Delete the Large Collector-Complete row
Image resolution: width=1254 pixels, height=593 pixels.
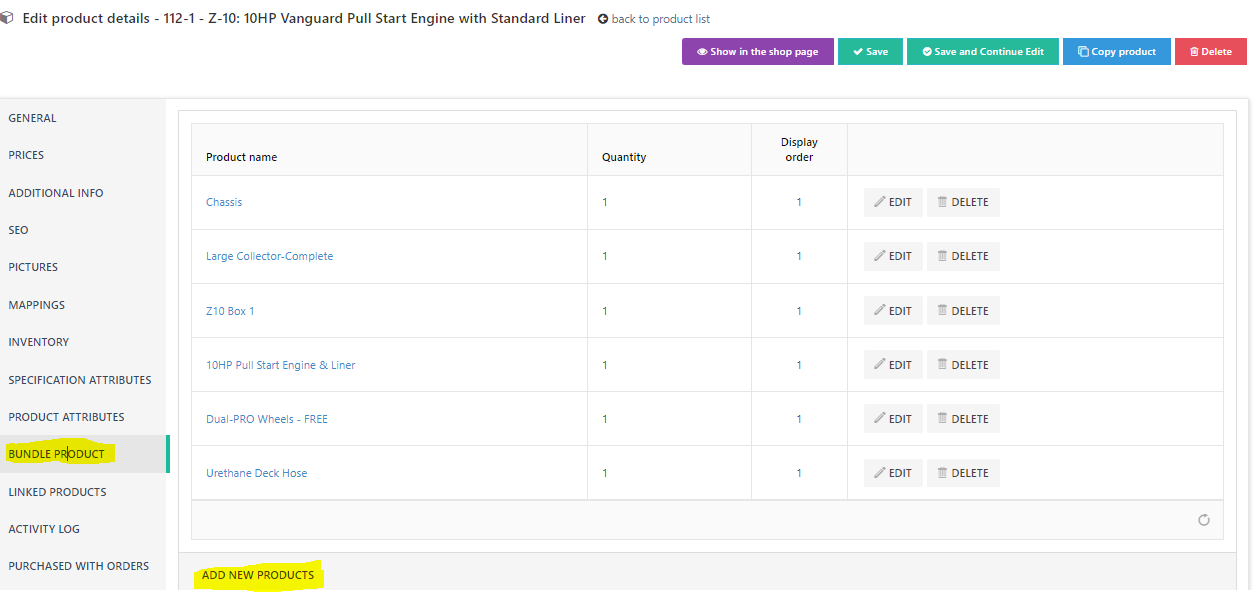962,256
